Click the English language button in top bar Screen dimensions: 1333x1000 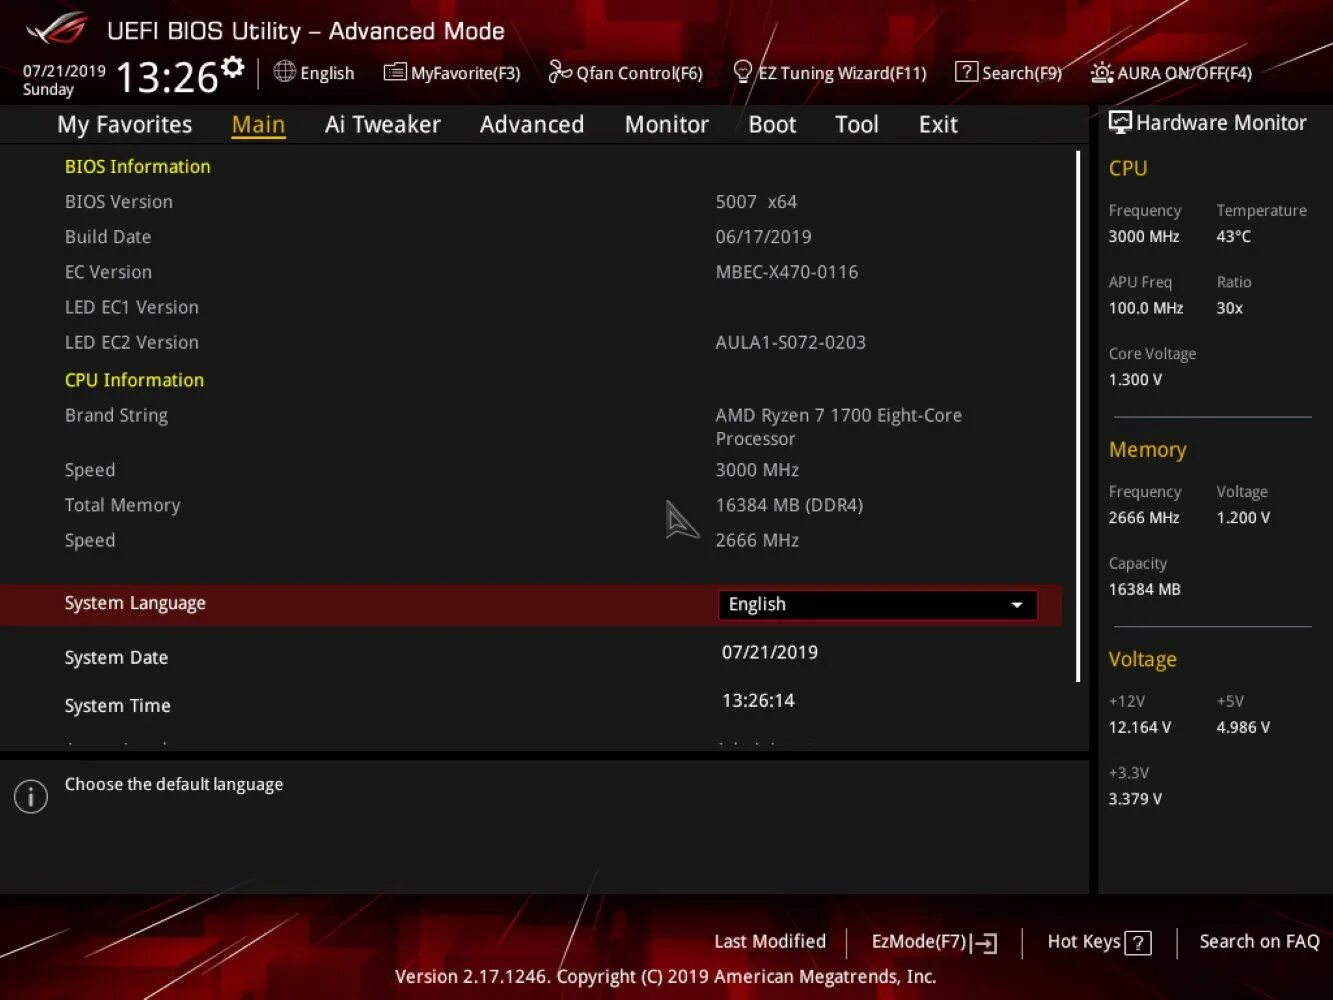314,72
